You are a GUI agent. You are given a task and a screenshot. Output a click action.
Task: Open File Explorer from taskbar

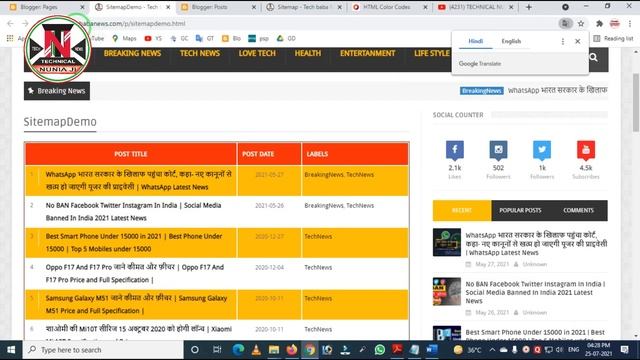pyautogui.click(x=273, y=350)
